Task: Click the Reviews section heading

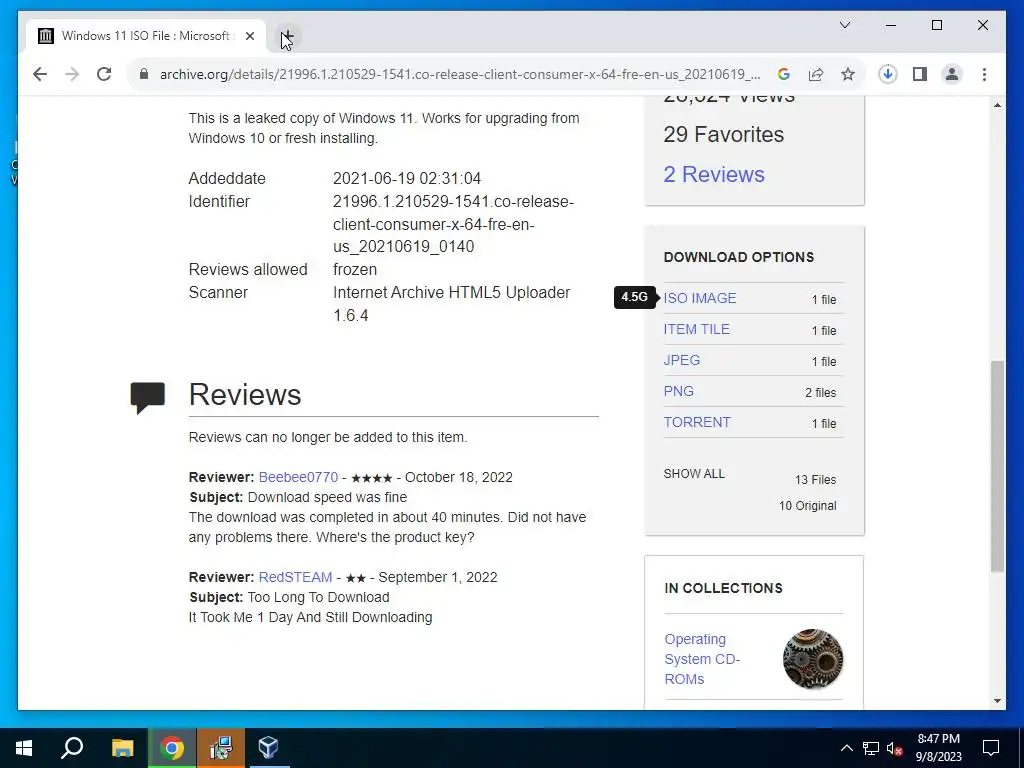Action: 245,394
